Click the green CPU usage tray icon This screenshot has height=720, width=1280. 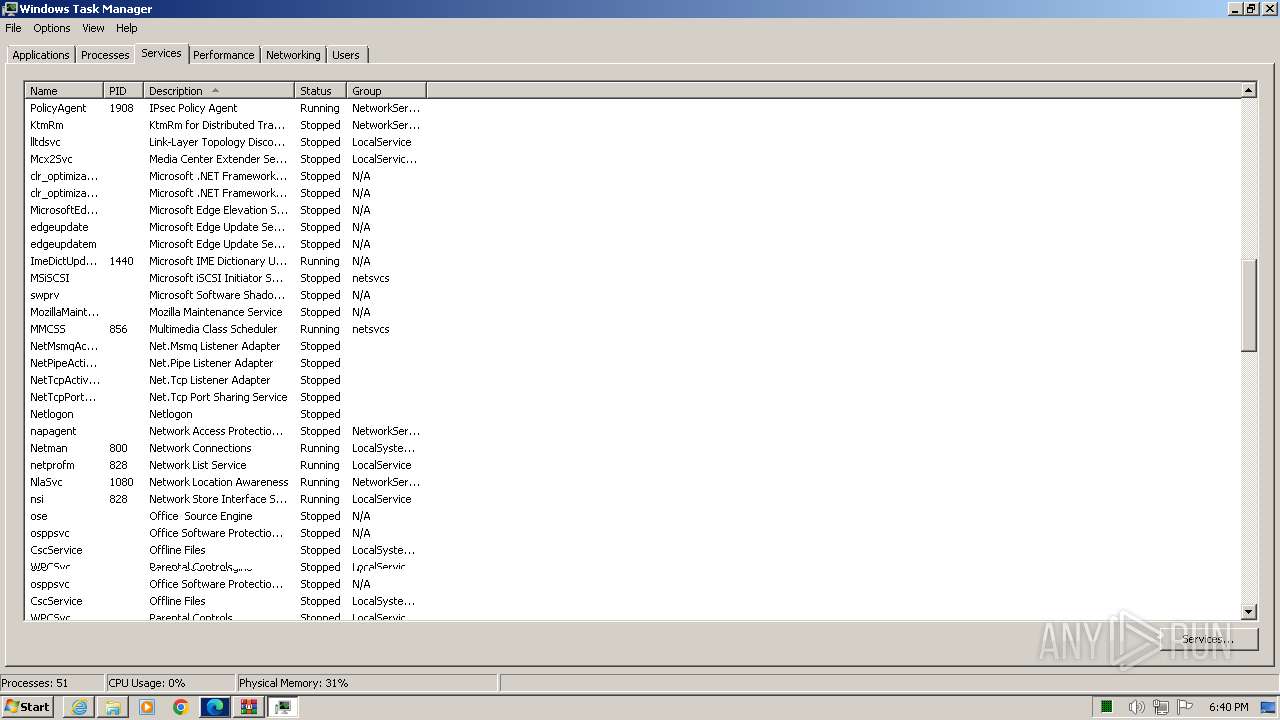tap(1107, 707)
